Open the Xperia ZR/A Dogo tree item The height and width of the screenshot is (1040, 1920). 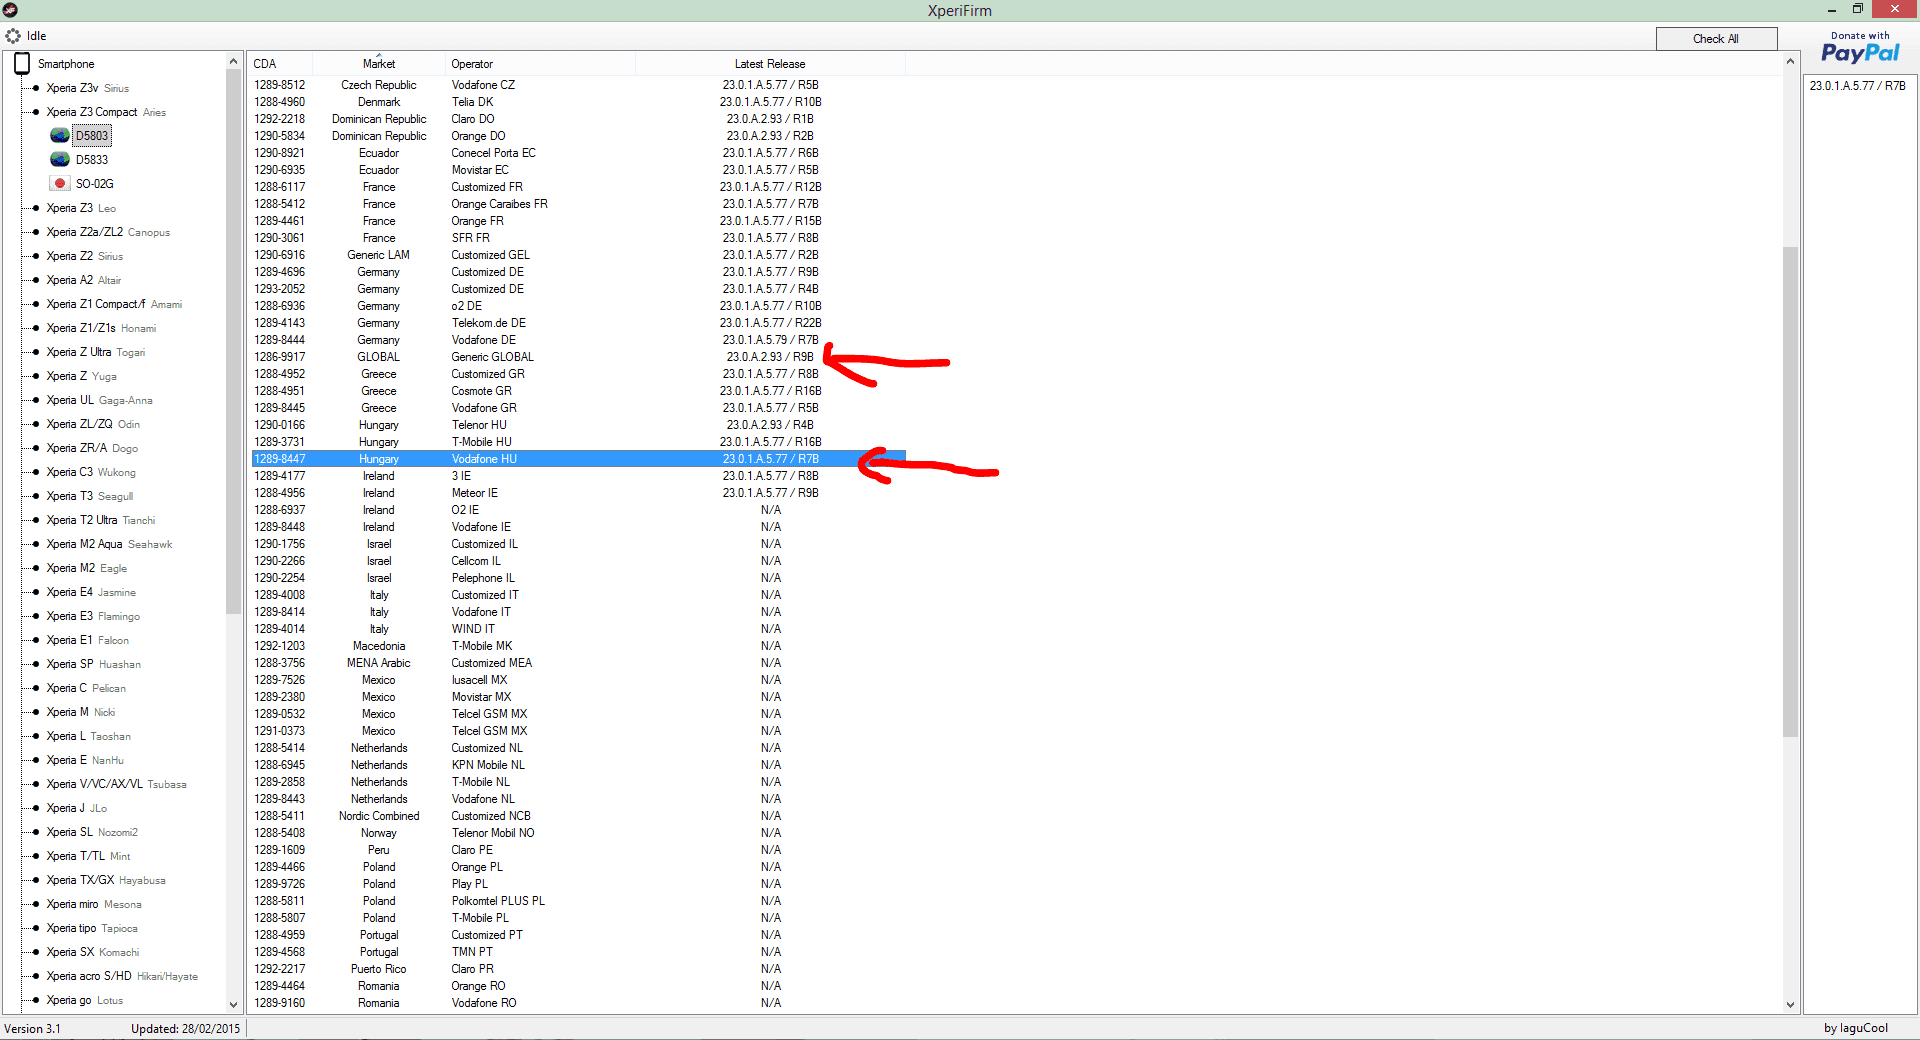tap(92, 448)
